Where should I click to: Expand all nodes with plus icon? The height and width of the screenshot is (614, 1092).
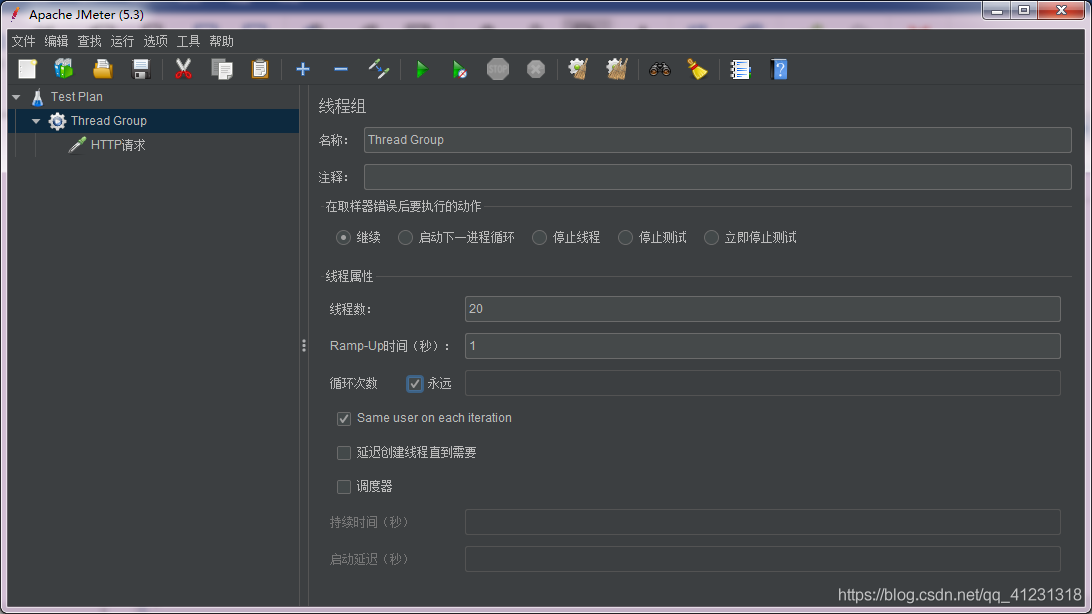(302, 69)
